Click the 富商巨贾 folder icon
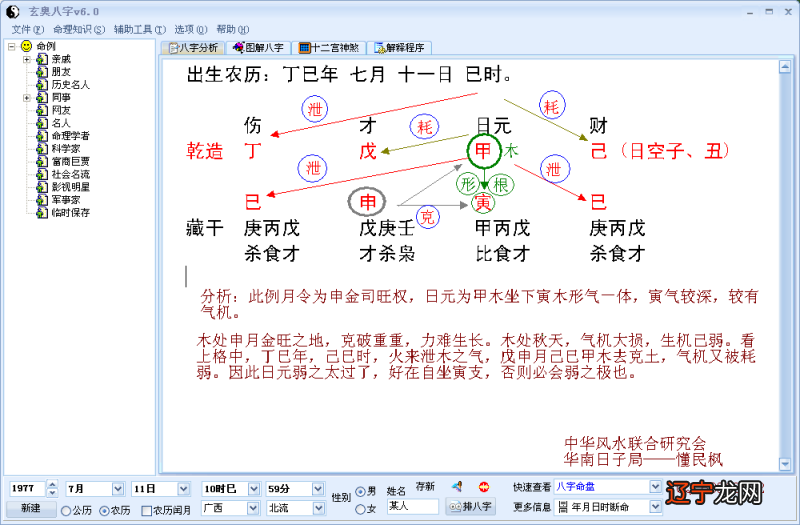800x525 pixels. (42, 161)
